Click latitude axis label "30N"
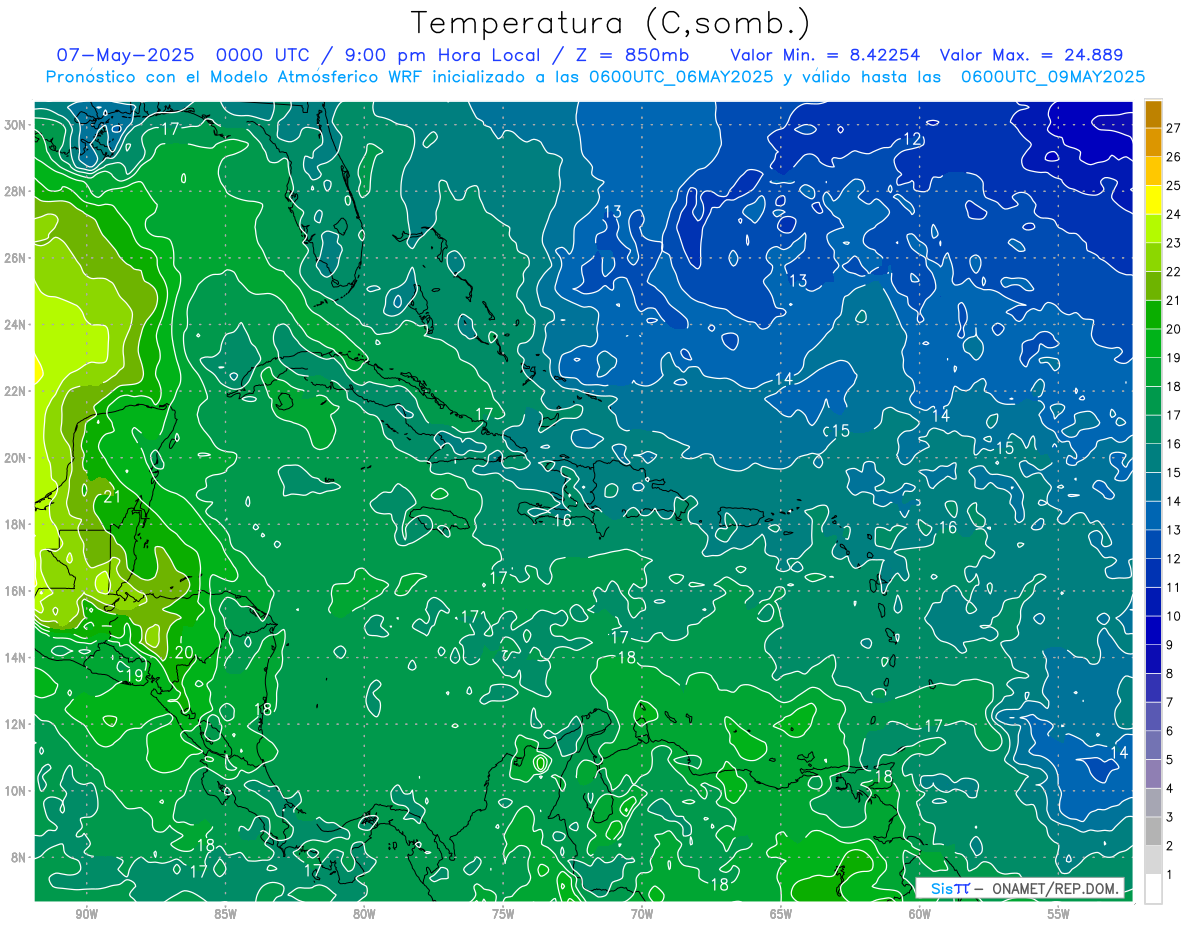Viewport: 1200px width, 927px height. click(x=15, y=125)
